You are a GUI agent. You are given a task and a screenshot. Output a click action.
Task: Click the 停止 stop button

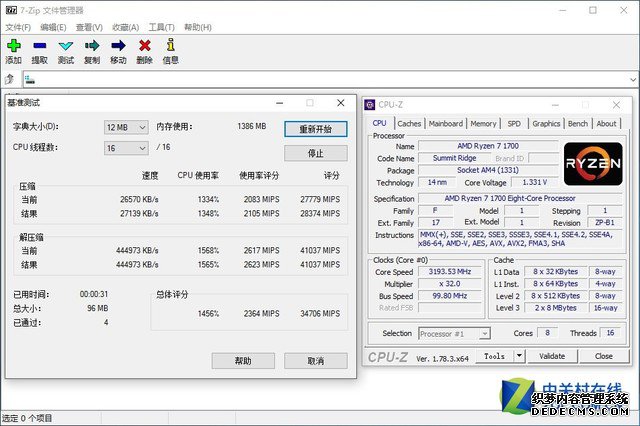pyautogui.click(x=316, y=153)
